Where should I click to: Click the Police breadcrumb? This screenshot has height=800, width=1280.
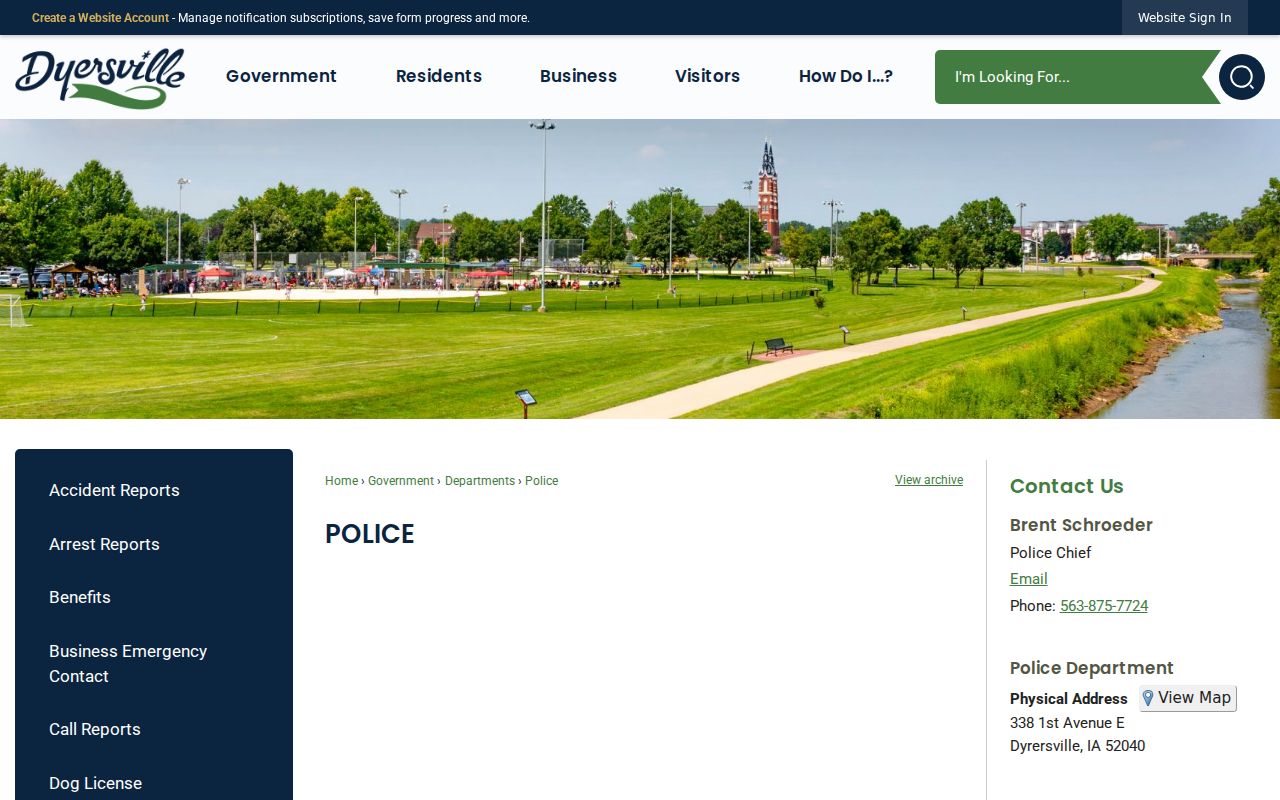[541, 481]
